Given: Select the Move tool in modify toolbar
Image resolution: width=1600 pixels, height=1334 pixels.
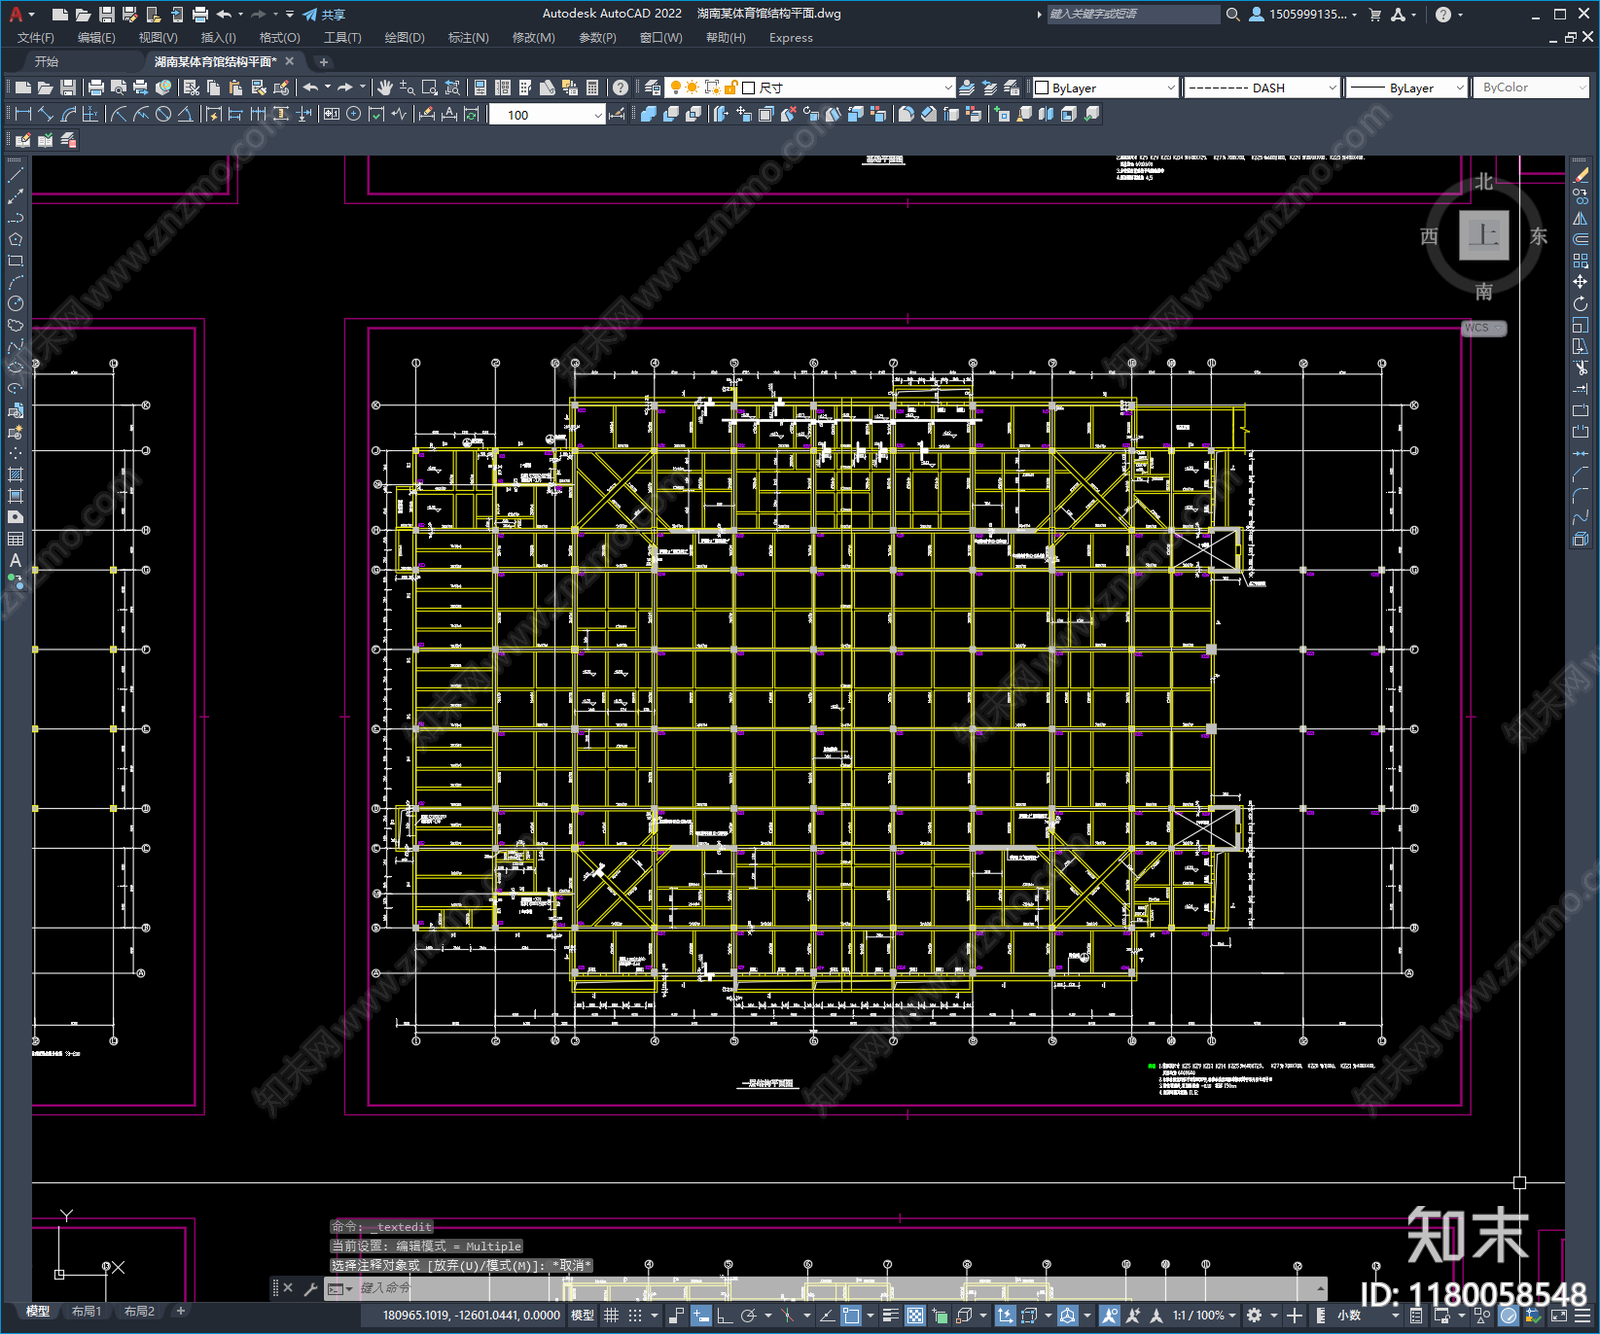Looking at the screenshot, I should coord(1580,282).
